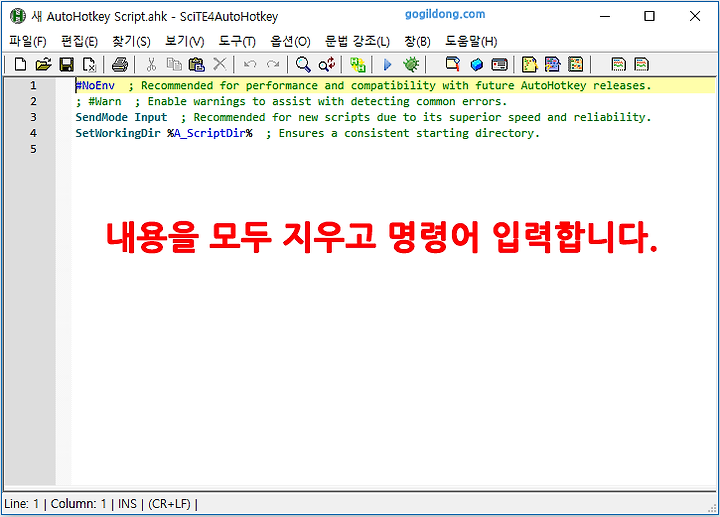Open the 도구(T) menu
Viewport: 720px width, 517px height.
tap(237, 41)
